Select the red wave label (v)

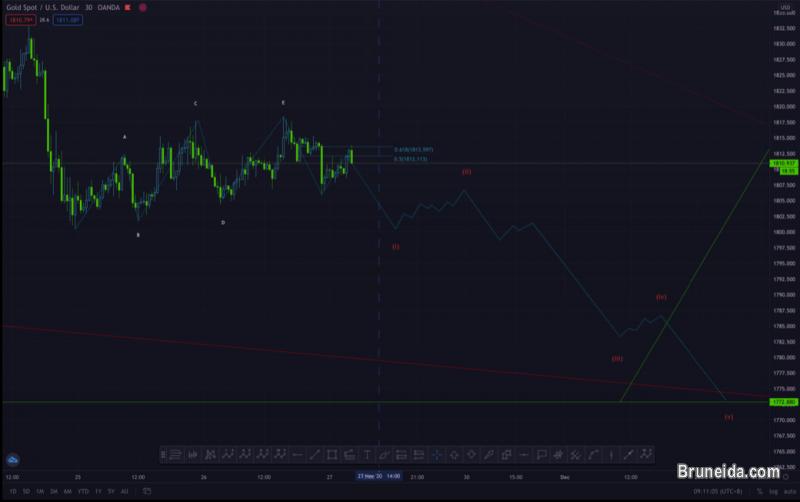click(x=729, y=417)
